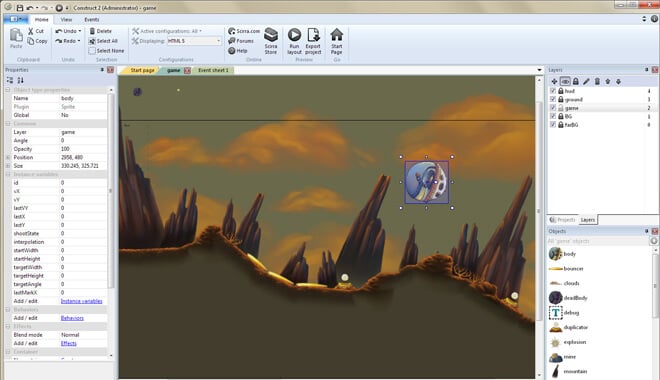Rename the layer with the pencil icon
This screenshot has width=660, height=380.
pos(586,82)
